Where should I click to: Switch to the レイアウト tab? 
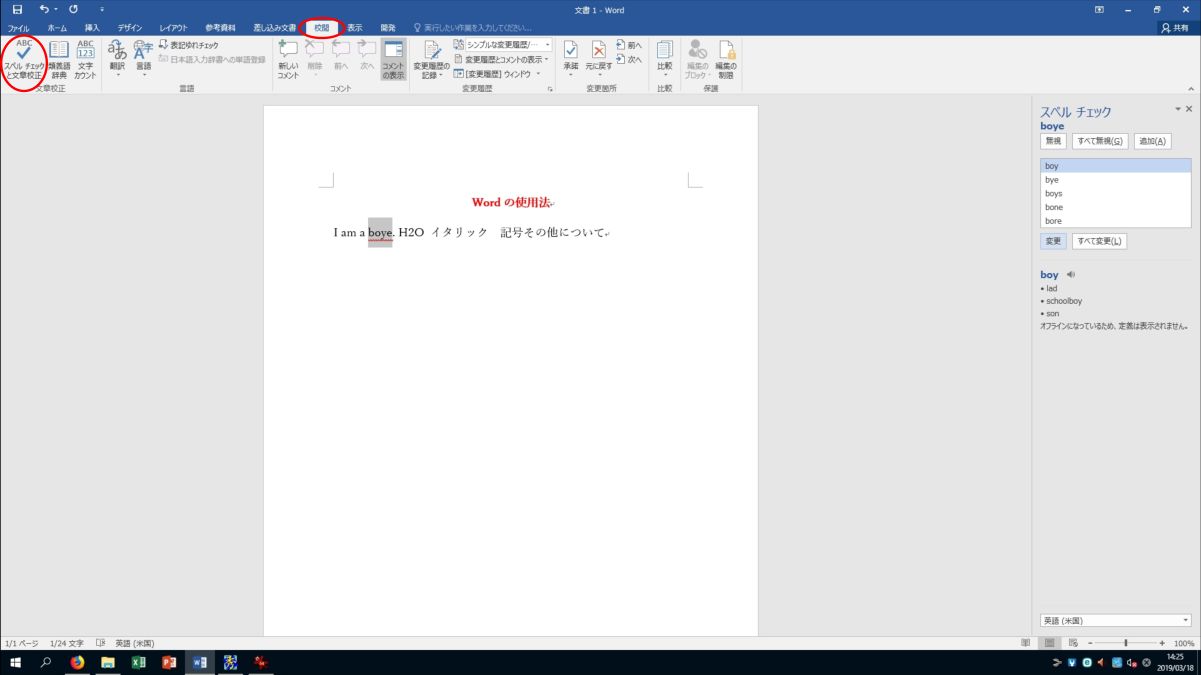173,28
